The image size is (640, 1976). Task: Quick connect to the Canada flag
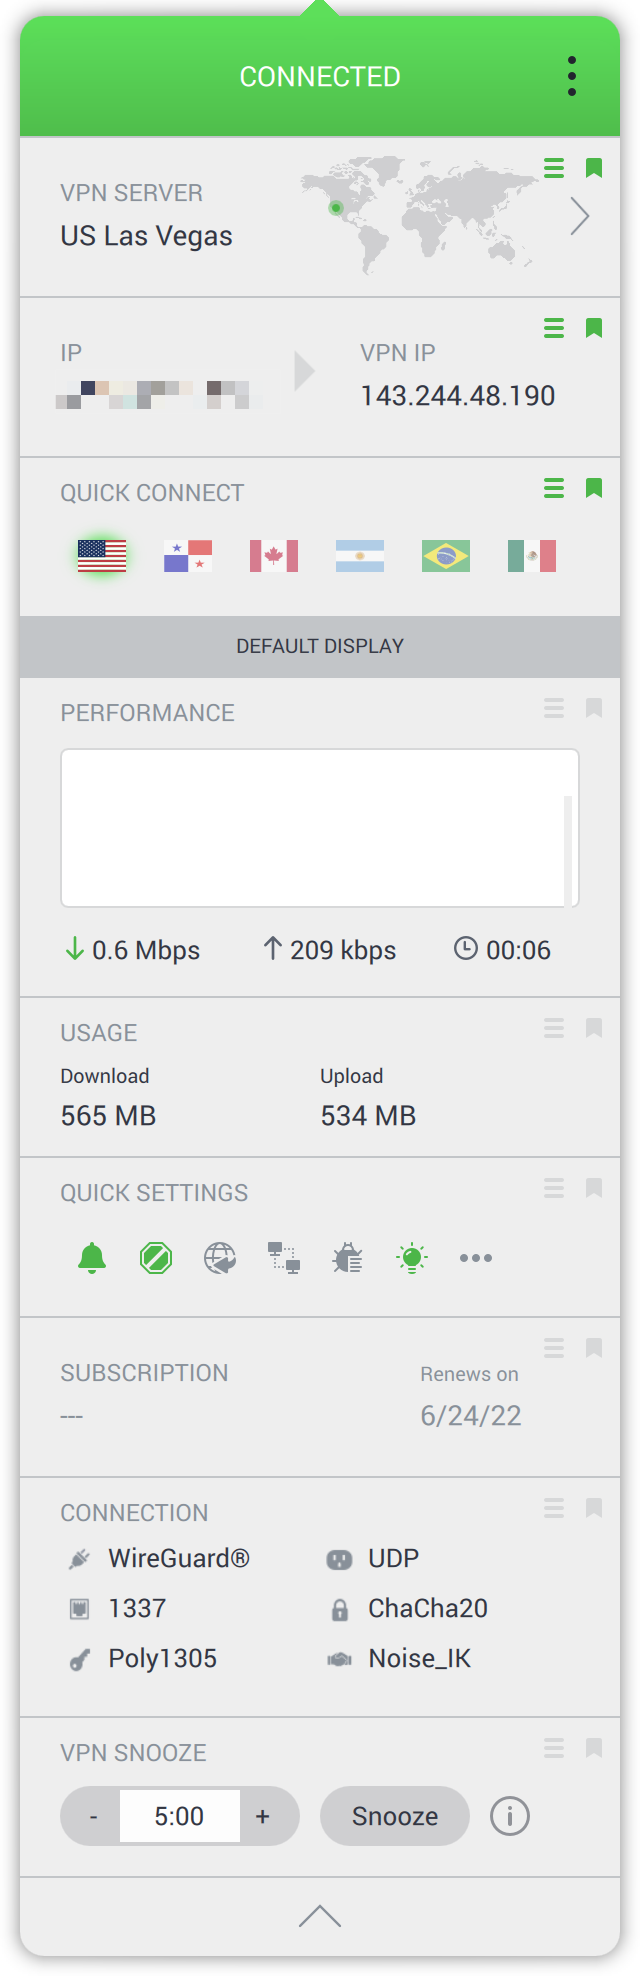274,556
